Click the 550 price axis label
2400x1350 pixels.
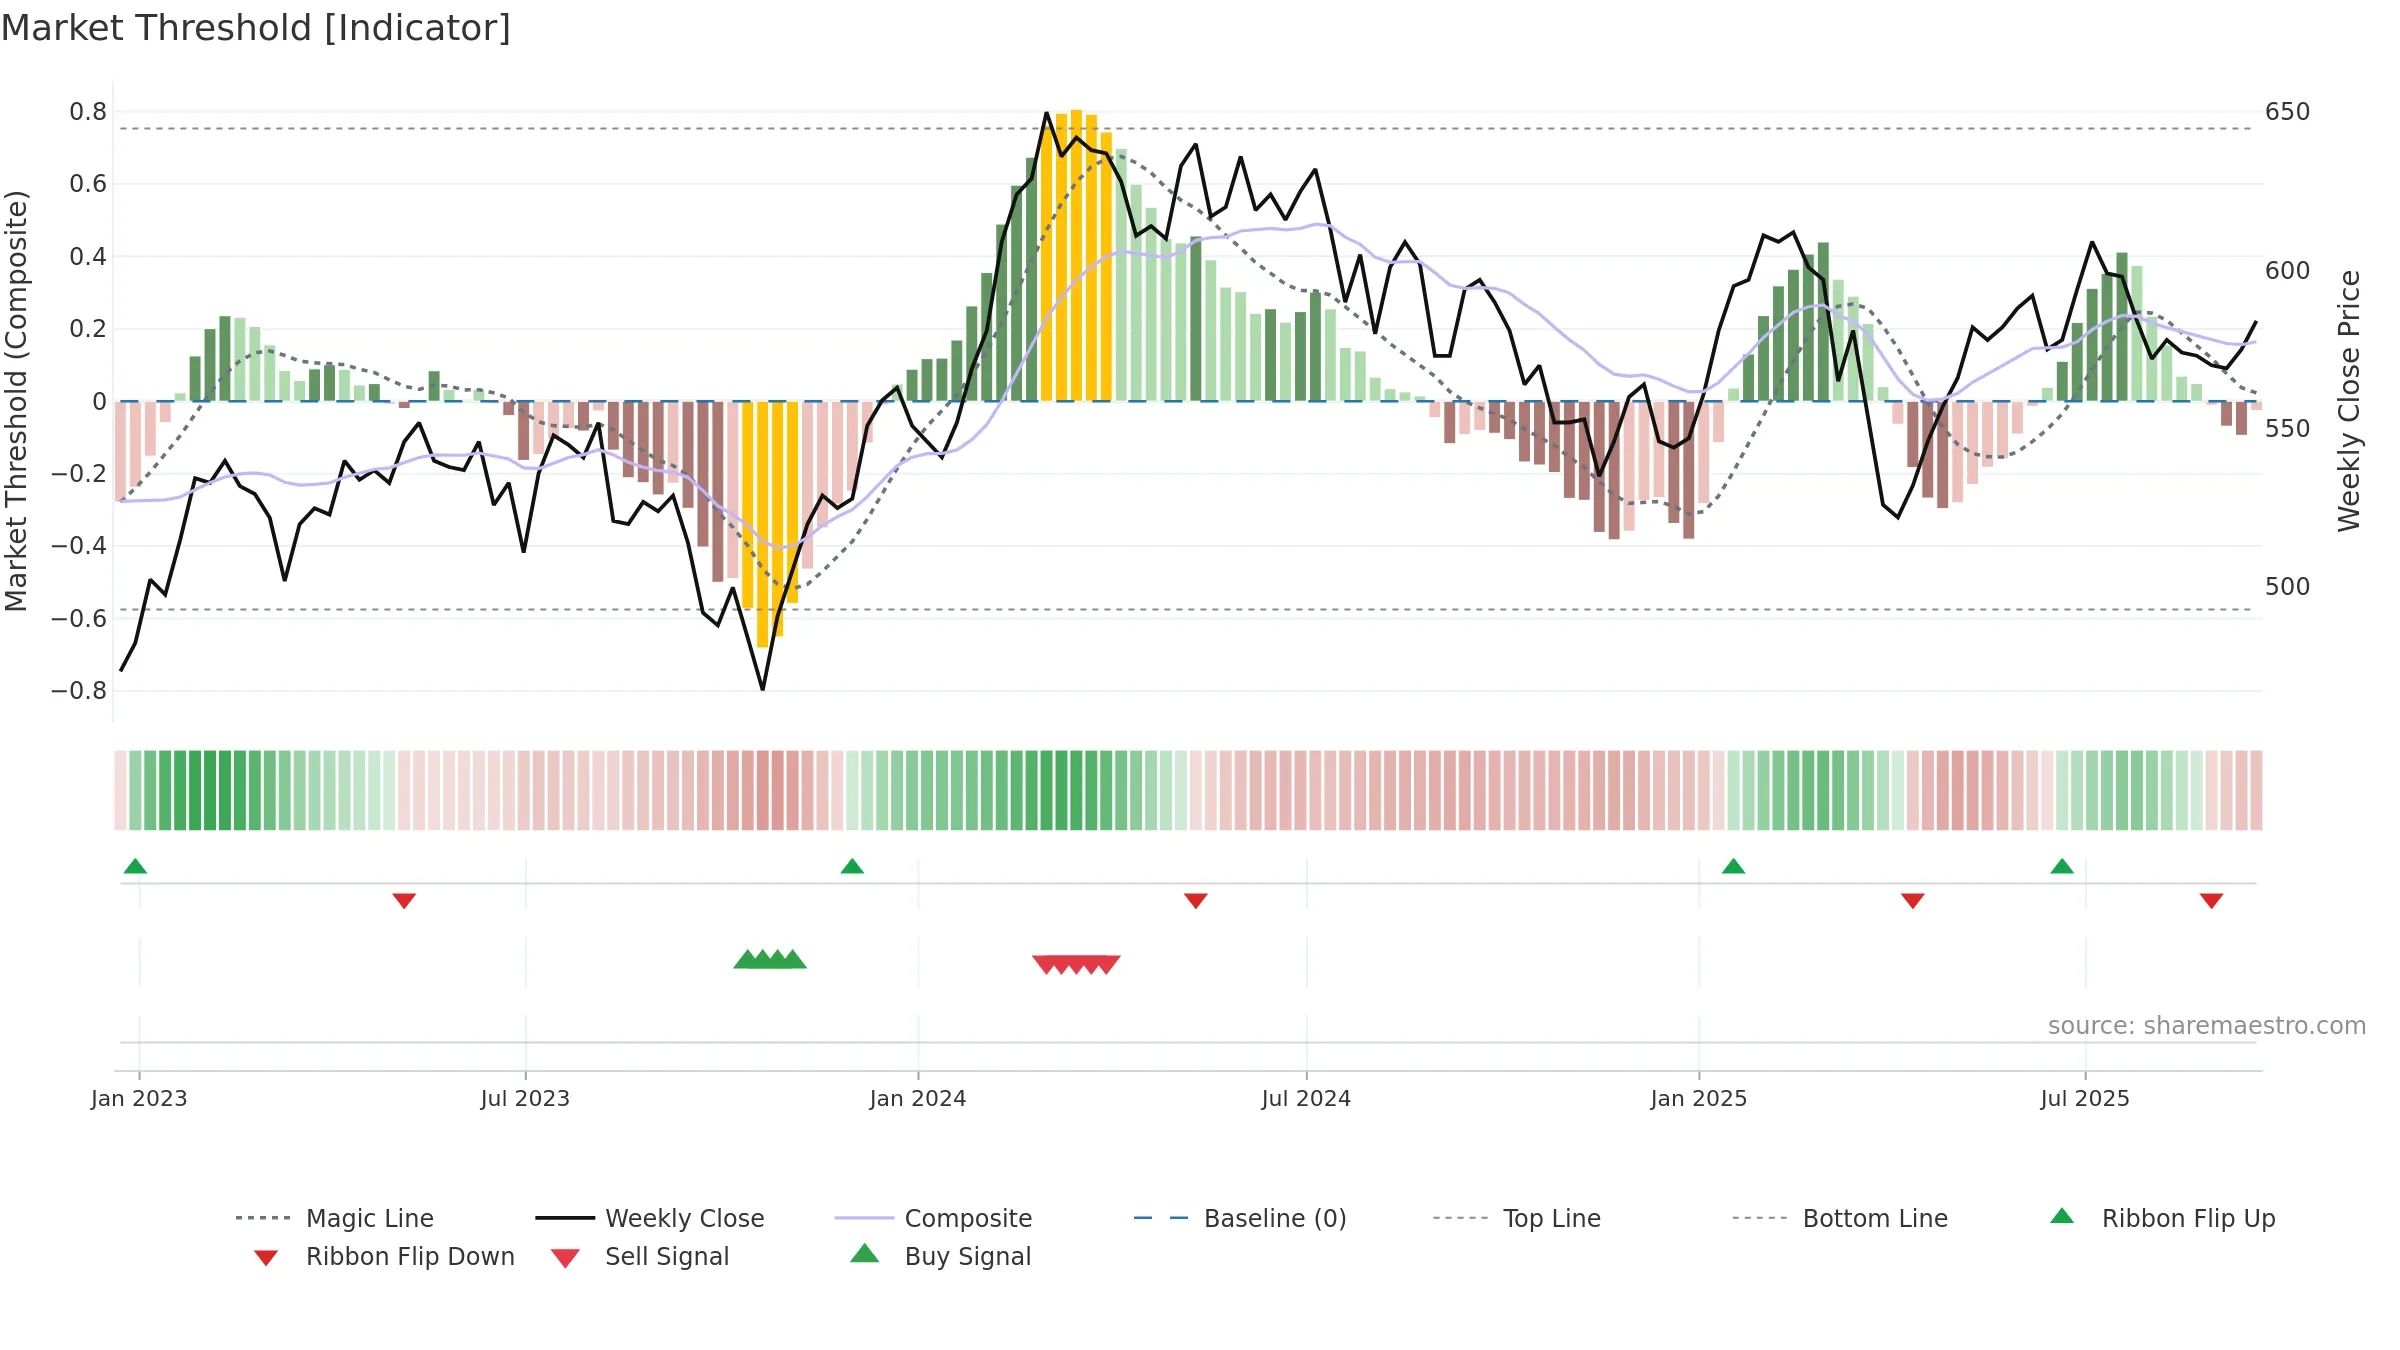pyautogui.click(x=2288, y=429)
